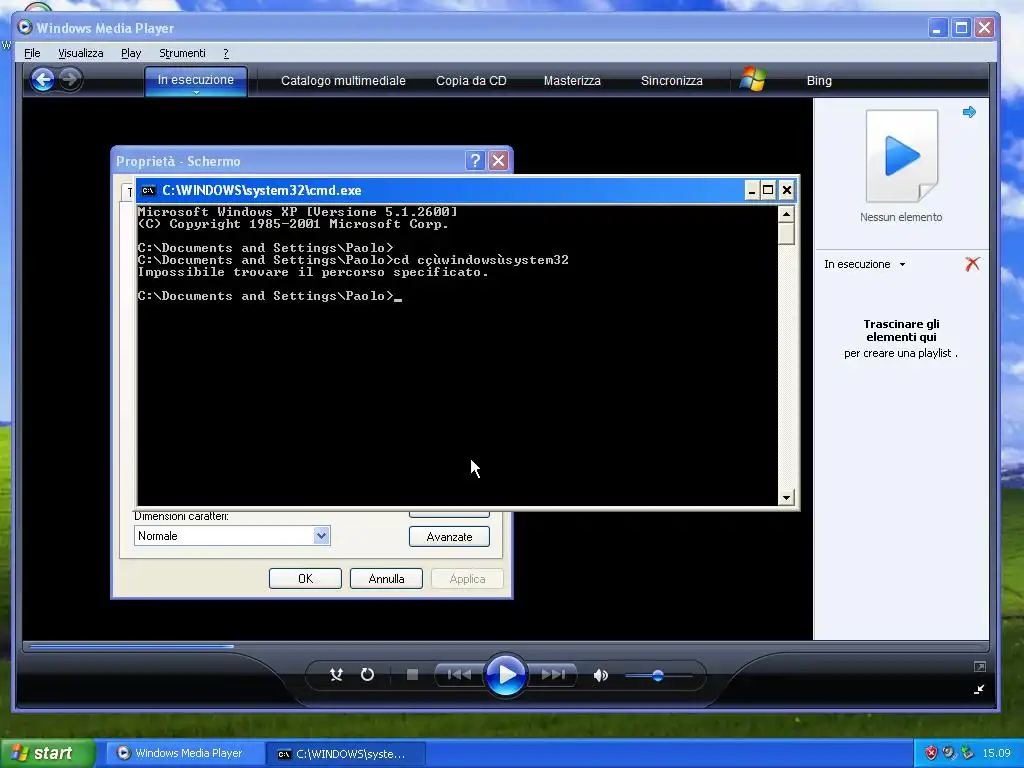1024x768 pixels.
Task: Switch to full screen view icon
Action: [x=980, y=667]
